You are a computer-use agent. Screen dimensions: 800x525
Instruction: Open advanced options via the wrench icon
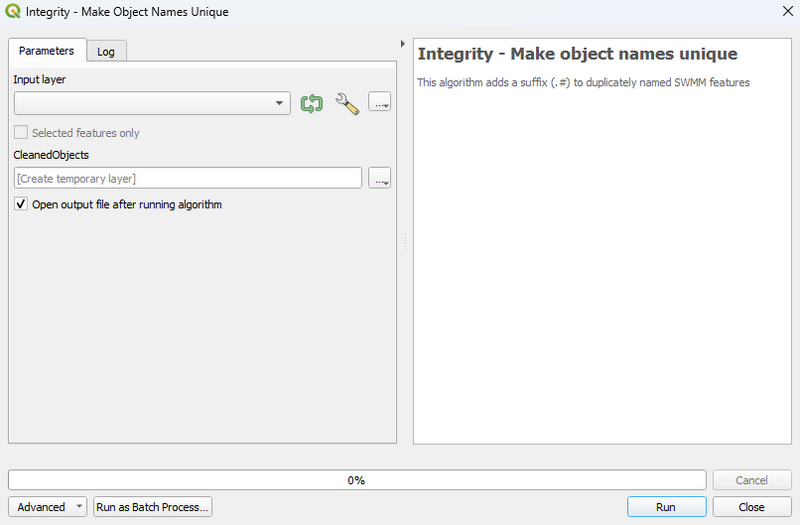pyautogui.click(x=347, y=103)
